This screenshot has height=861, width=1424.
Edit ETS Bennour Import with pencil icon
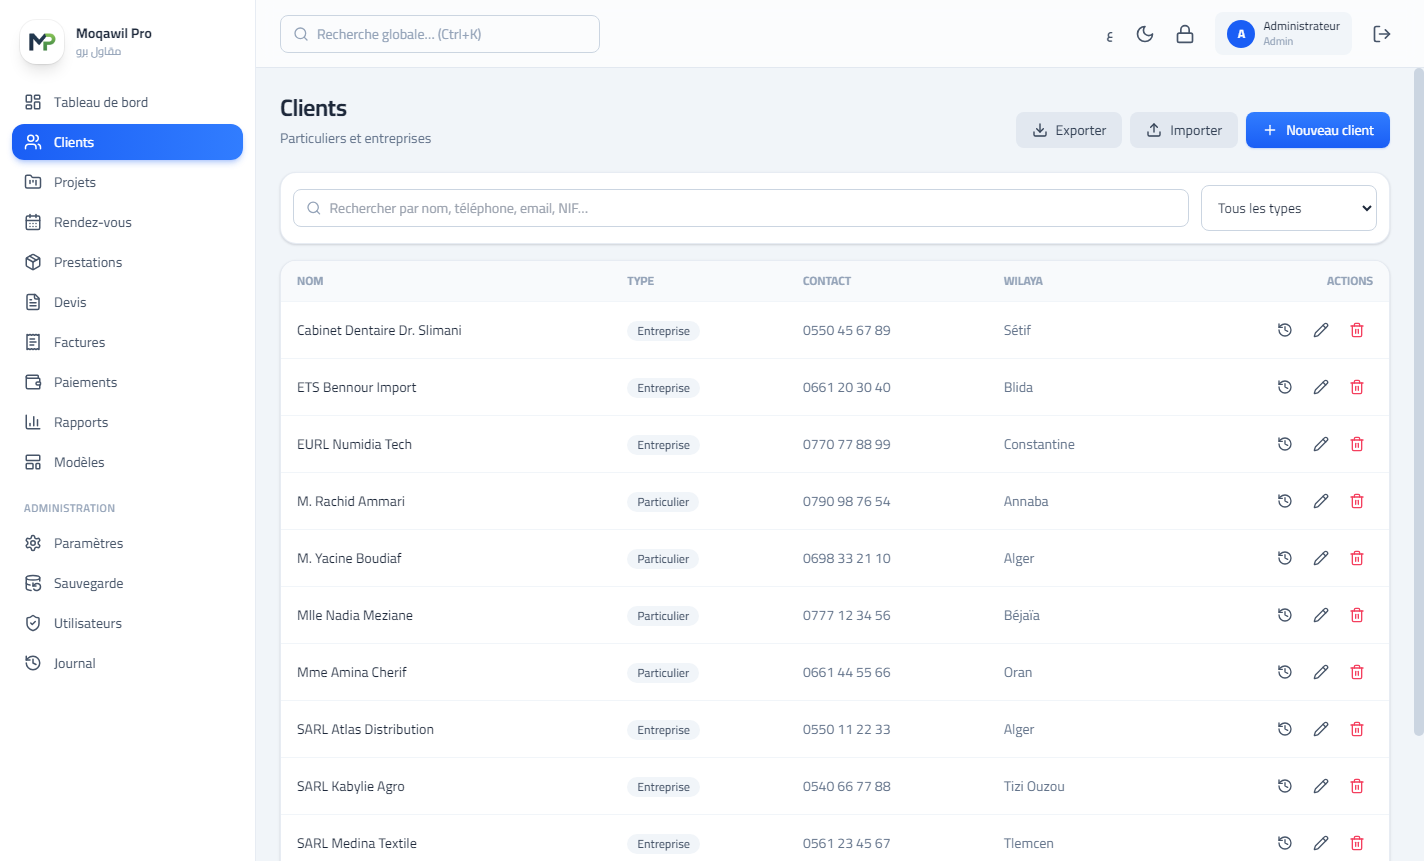1321,387
